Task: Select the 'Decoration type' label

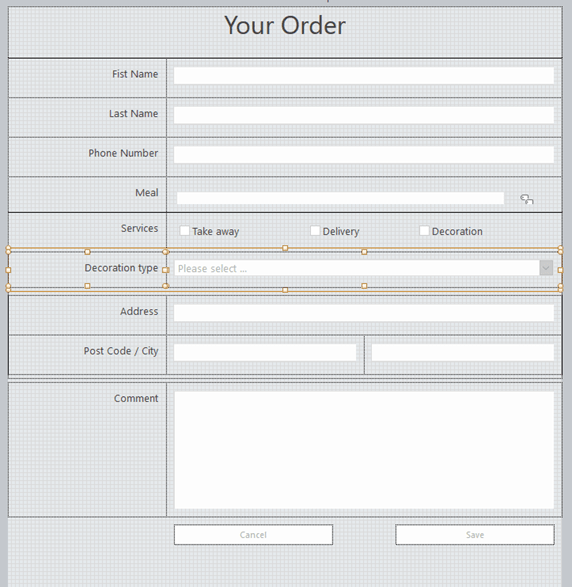Action: (121, 268)
